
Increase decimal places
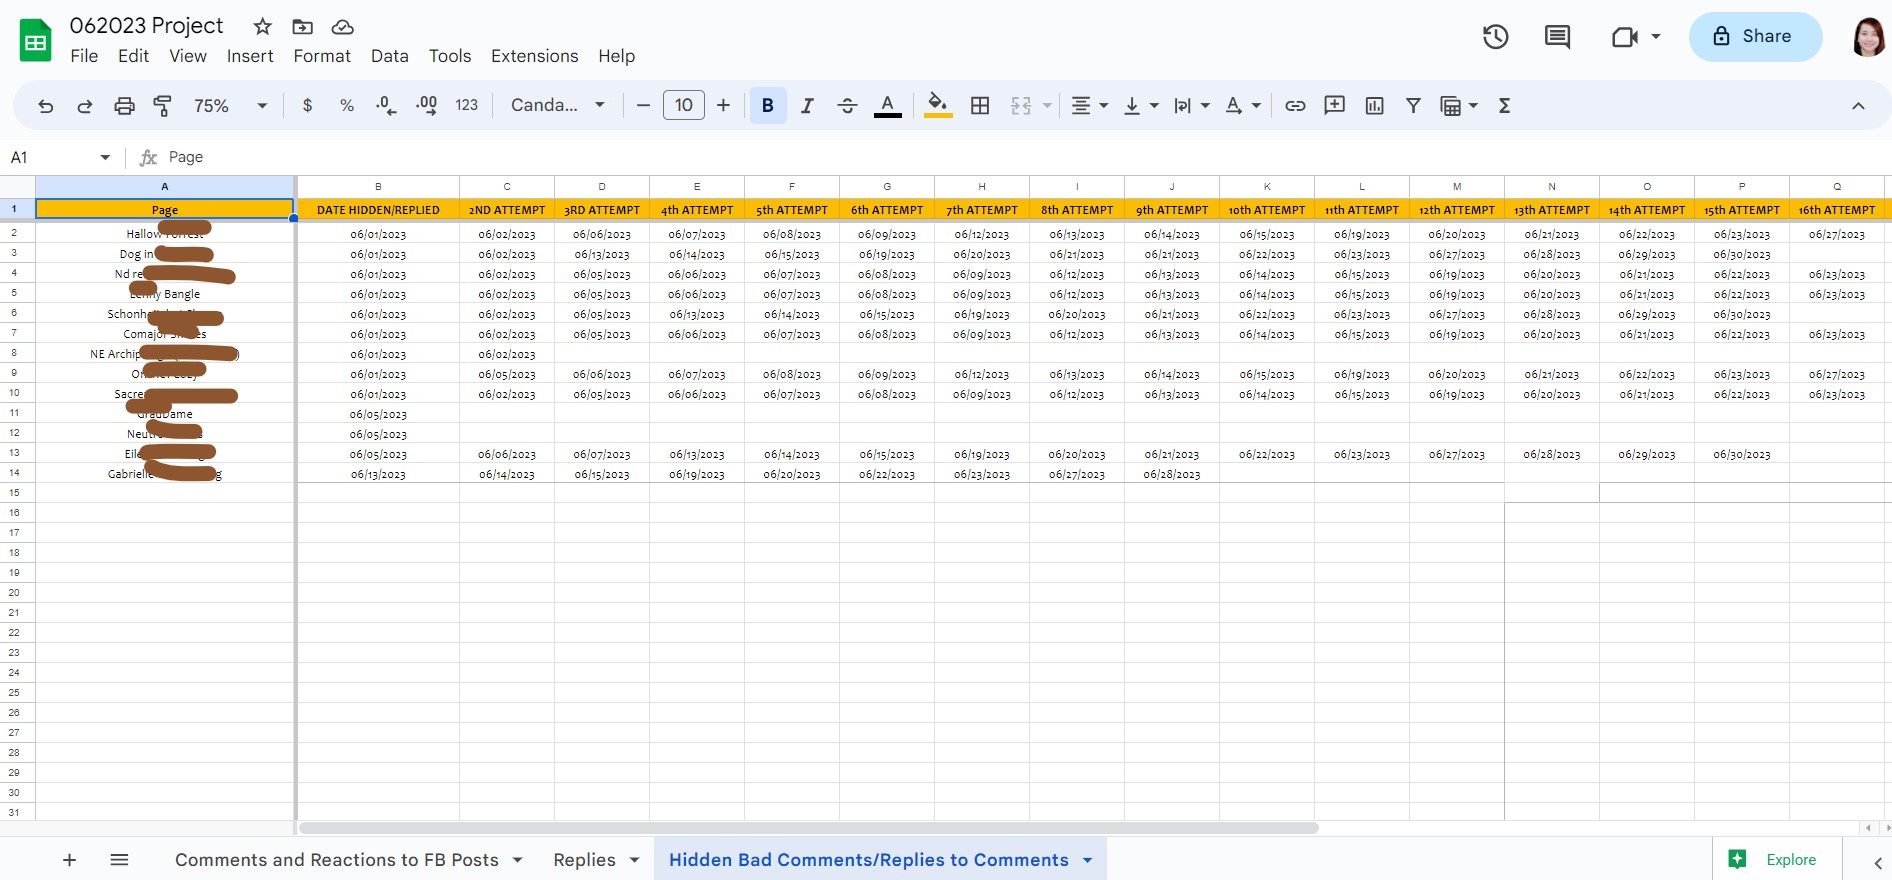[426, 105]
